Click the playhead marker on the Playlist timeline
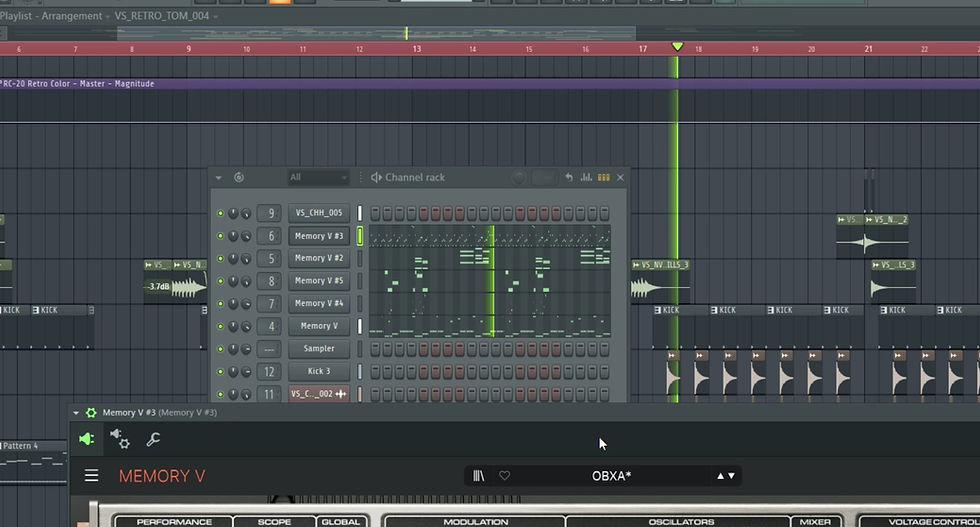 (677, 46)
